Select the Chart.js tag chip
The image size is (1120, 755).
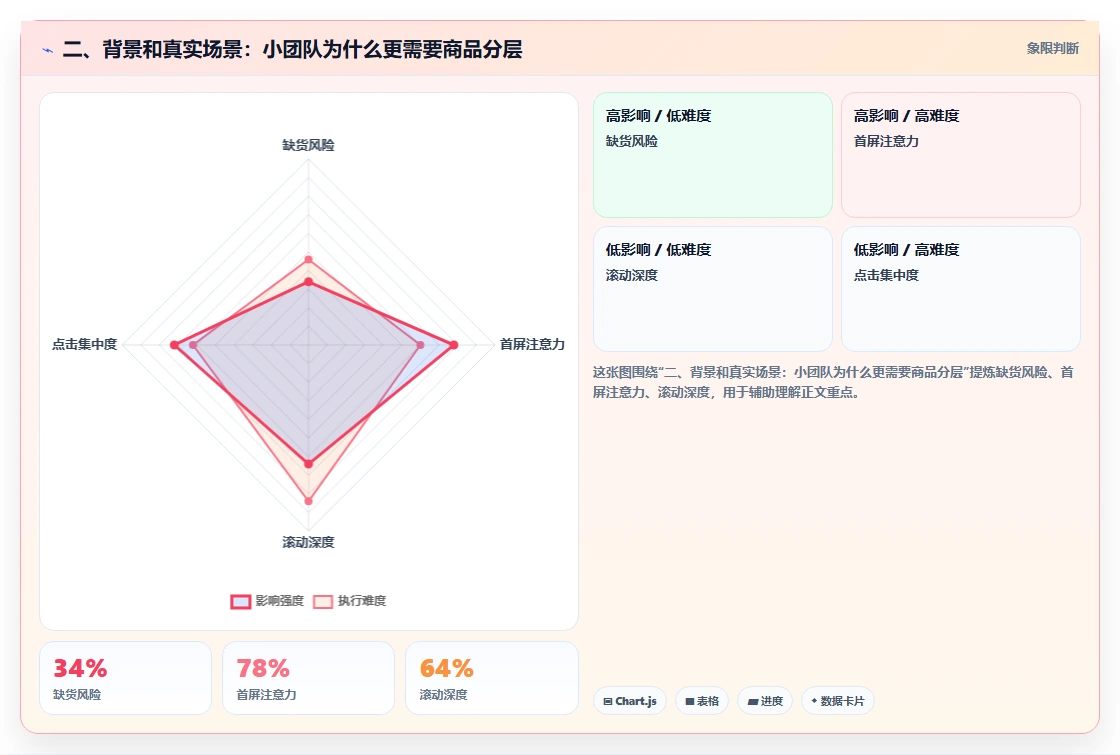click(630, 701)
